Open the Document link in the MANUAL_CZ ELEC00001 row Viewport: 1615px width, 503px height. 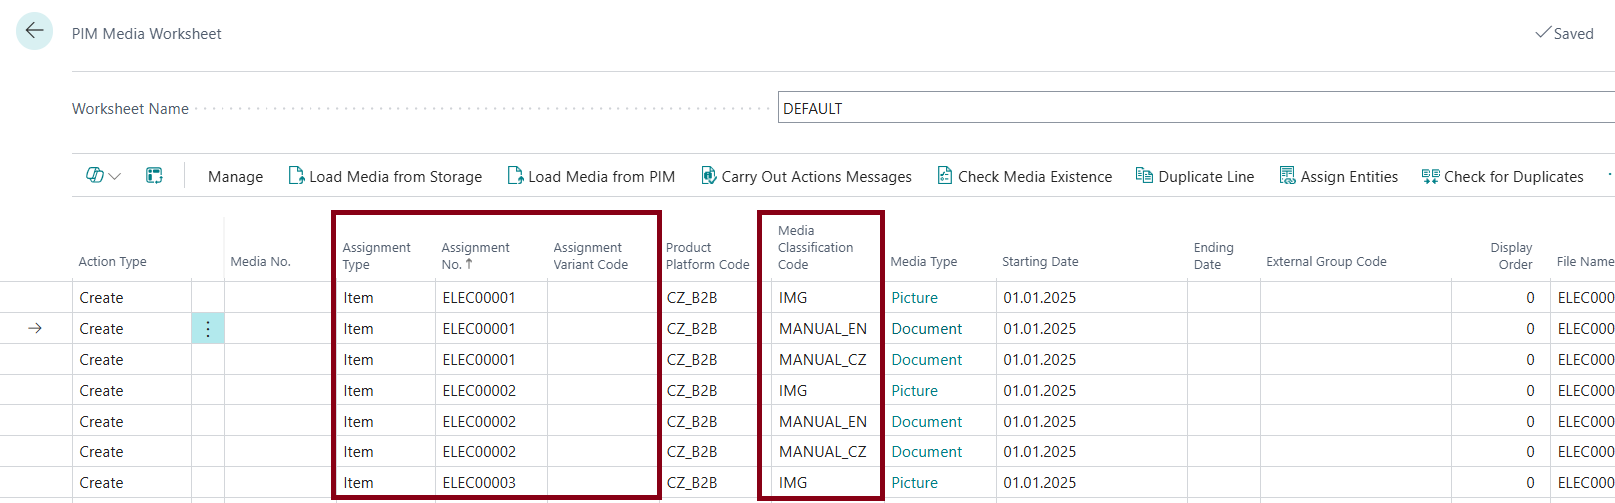[x=926, y=360]
